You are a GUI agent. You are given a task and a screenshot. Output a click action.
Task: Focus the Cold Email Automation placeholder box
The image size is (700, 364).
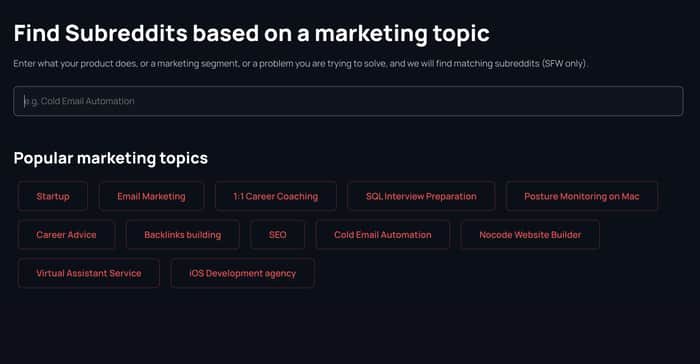click(348, 101)
